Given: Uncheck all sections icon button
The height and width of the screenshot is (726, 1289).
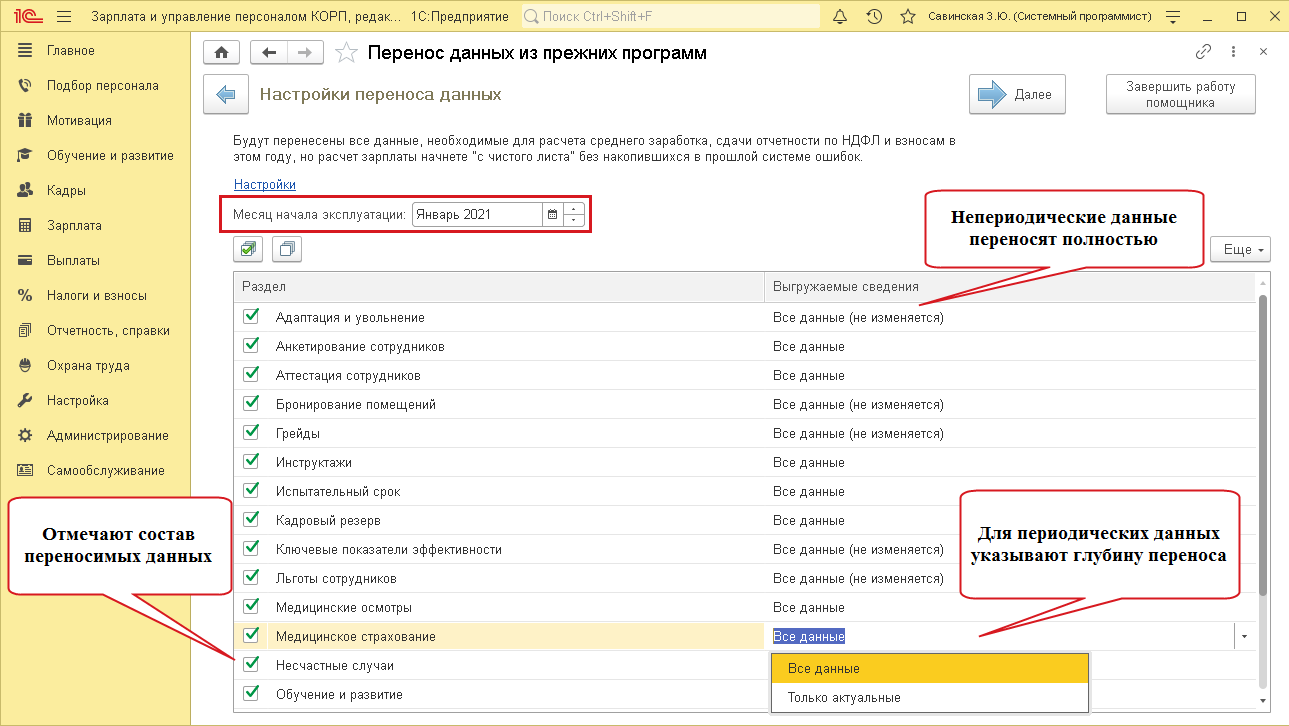Looking at the screenshot, I should pos(287,249).
